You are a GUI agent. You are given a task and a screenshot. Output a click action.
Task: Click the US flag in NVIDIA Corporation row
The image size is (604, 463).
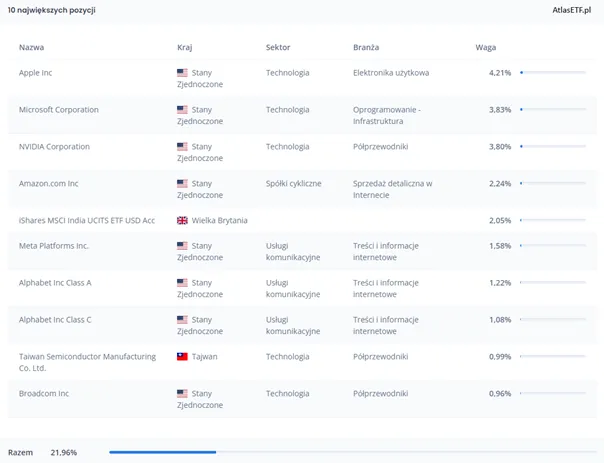click(182, 146)
